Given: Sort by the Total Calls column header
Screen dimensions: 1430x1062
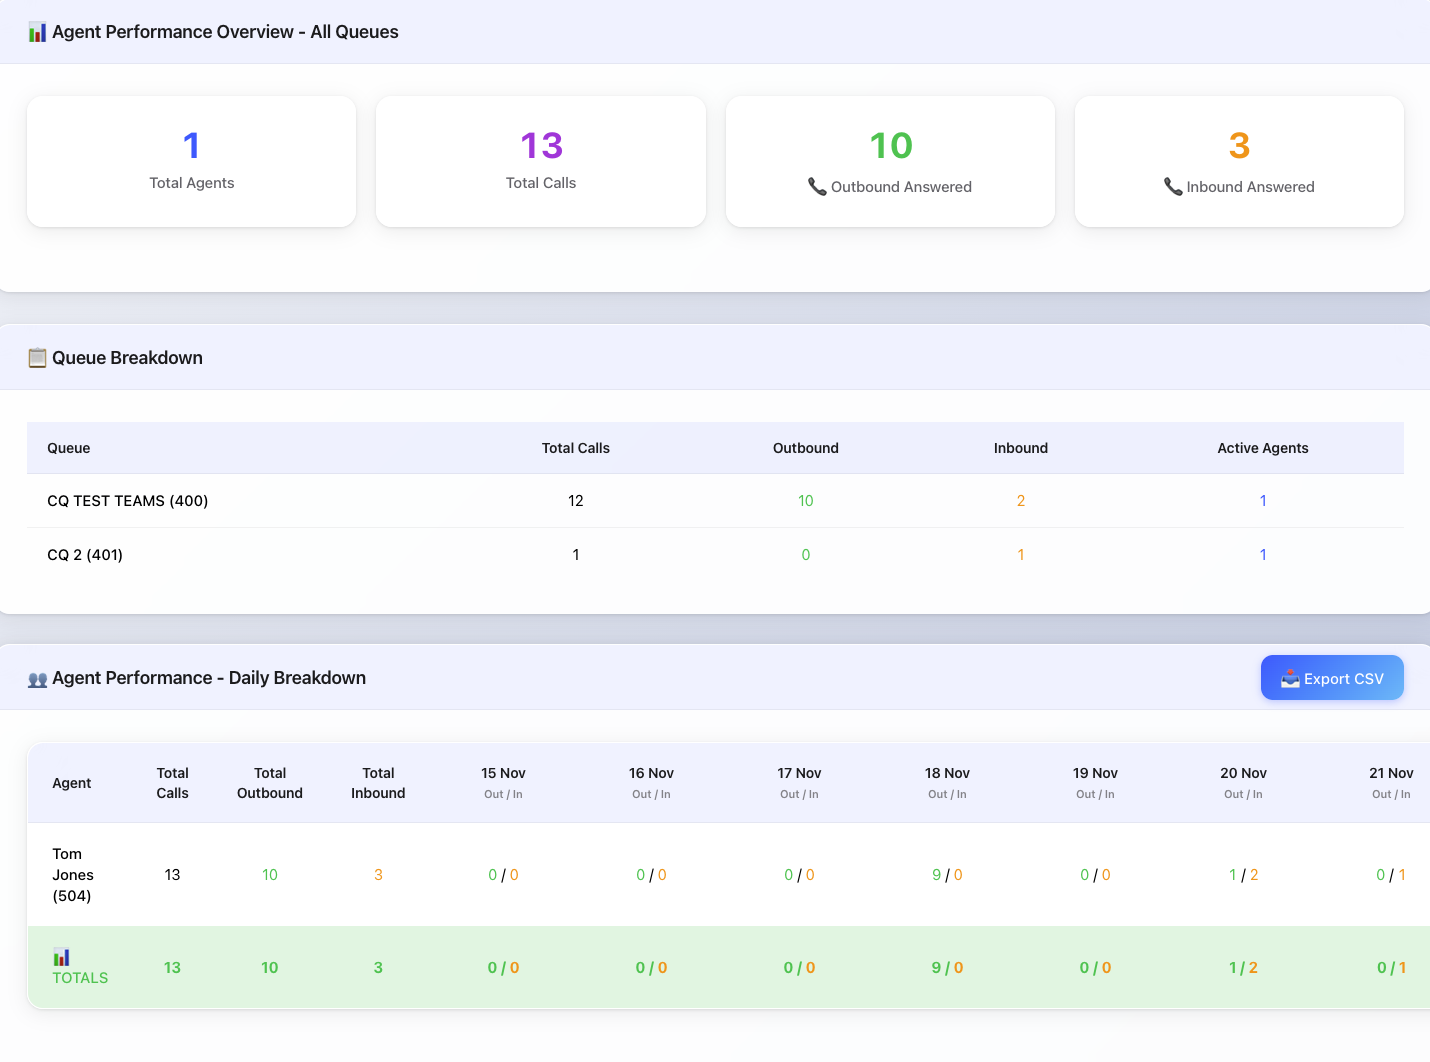Looking at the screenshot, I should tap(576, 448).
